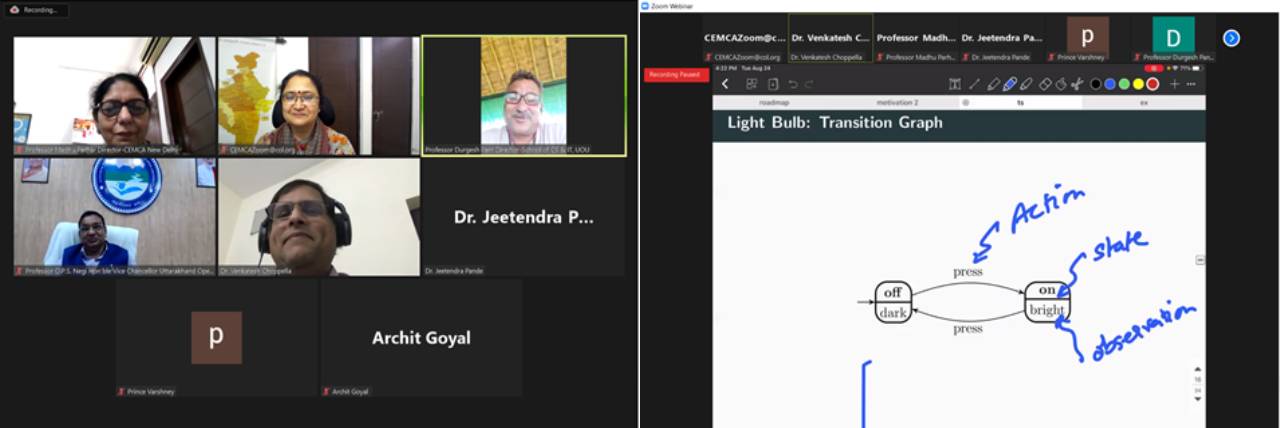Switch to the roadmap tab
The image size is (1280, 428).
pos(774,102)
